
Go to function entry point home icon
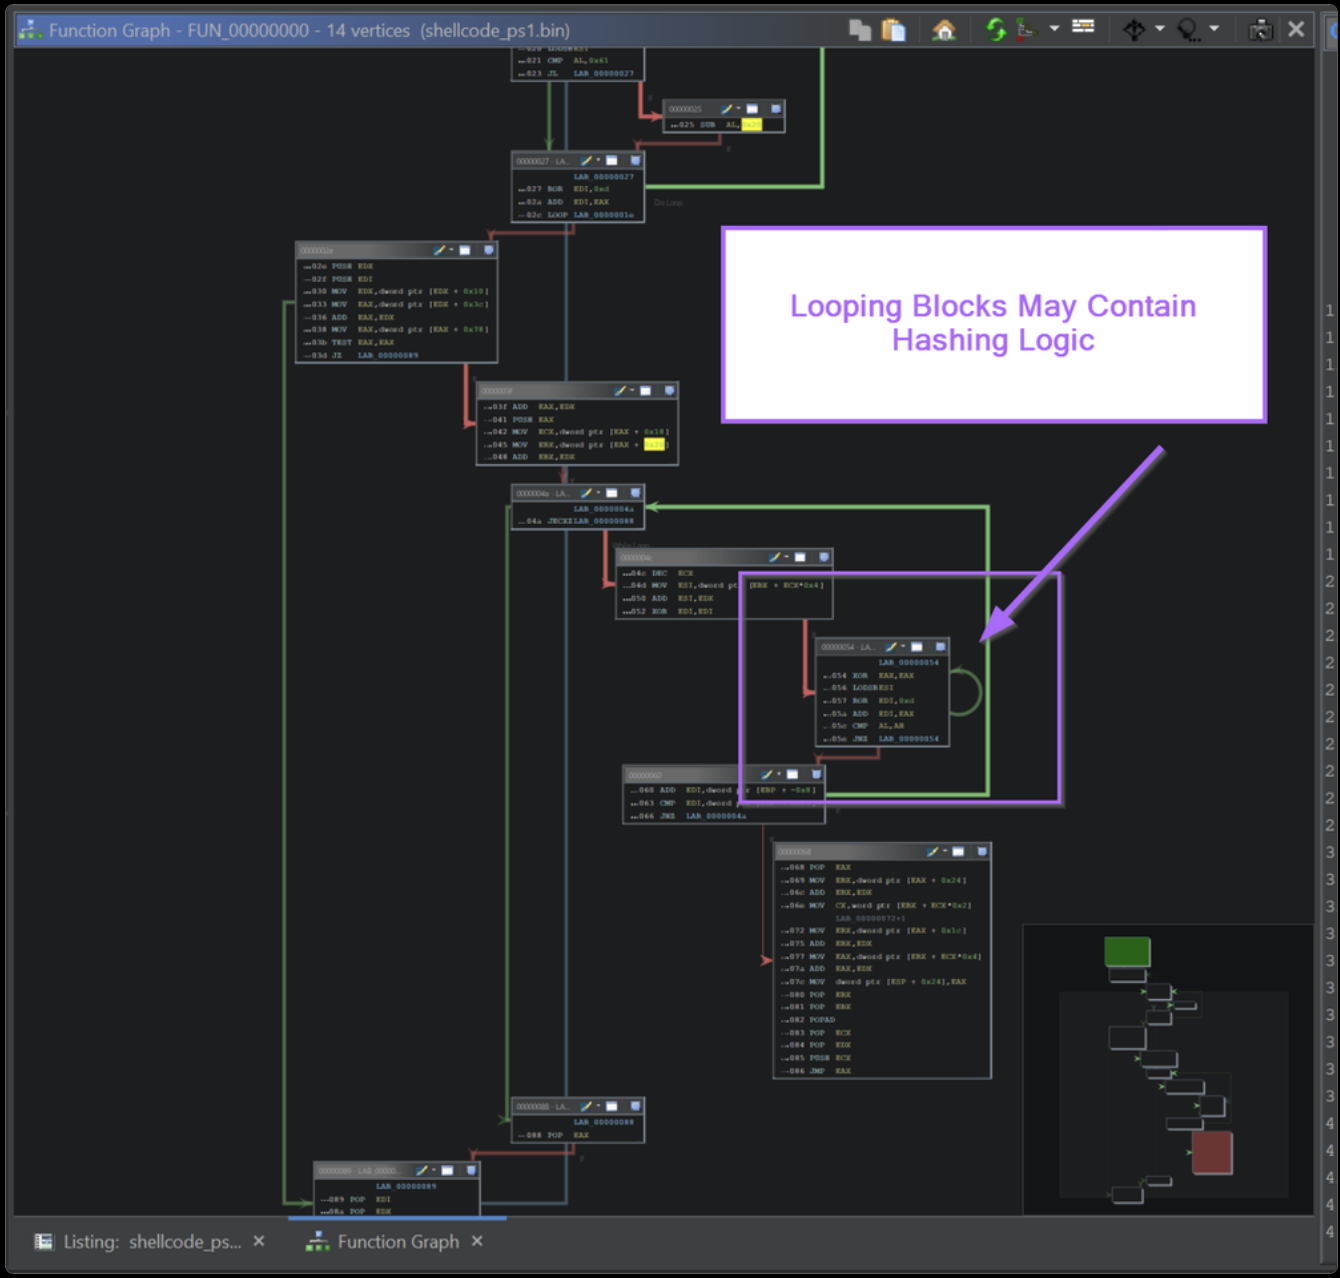[943, 30]
